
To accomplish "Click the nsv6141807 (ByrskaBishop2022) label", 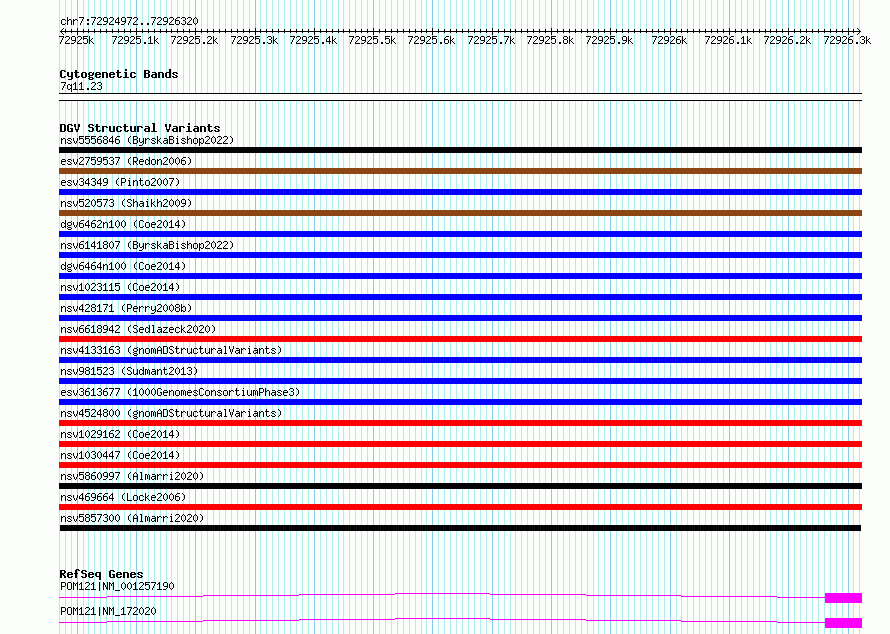I will [147, 245].
